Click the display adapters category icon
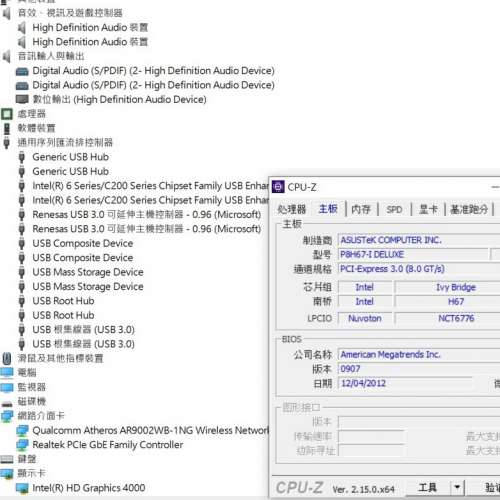The height and width of the screenshot is (500, 500). [x=7, y=473]
